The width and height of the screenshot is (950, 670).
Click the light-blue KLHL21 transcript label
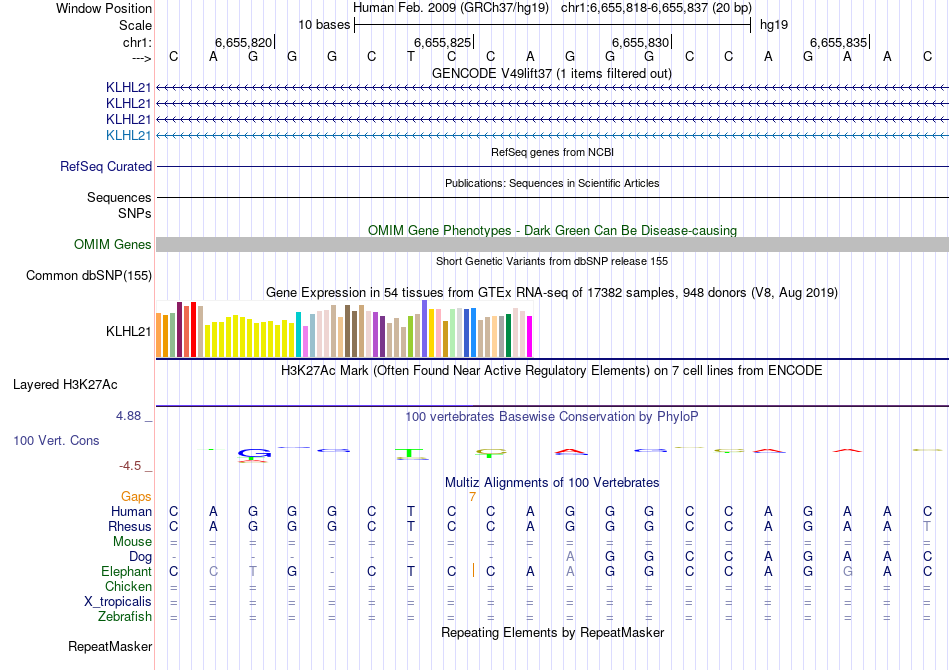pos(129,135)
